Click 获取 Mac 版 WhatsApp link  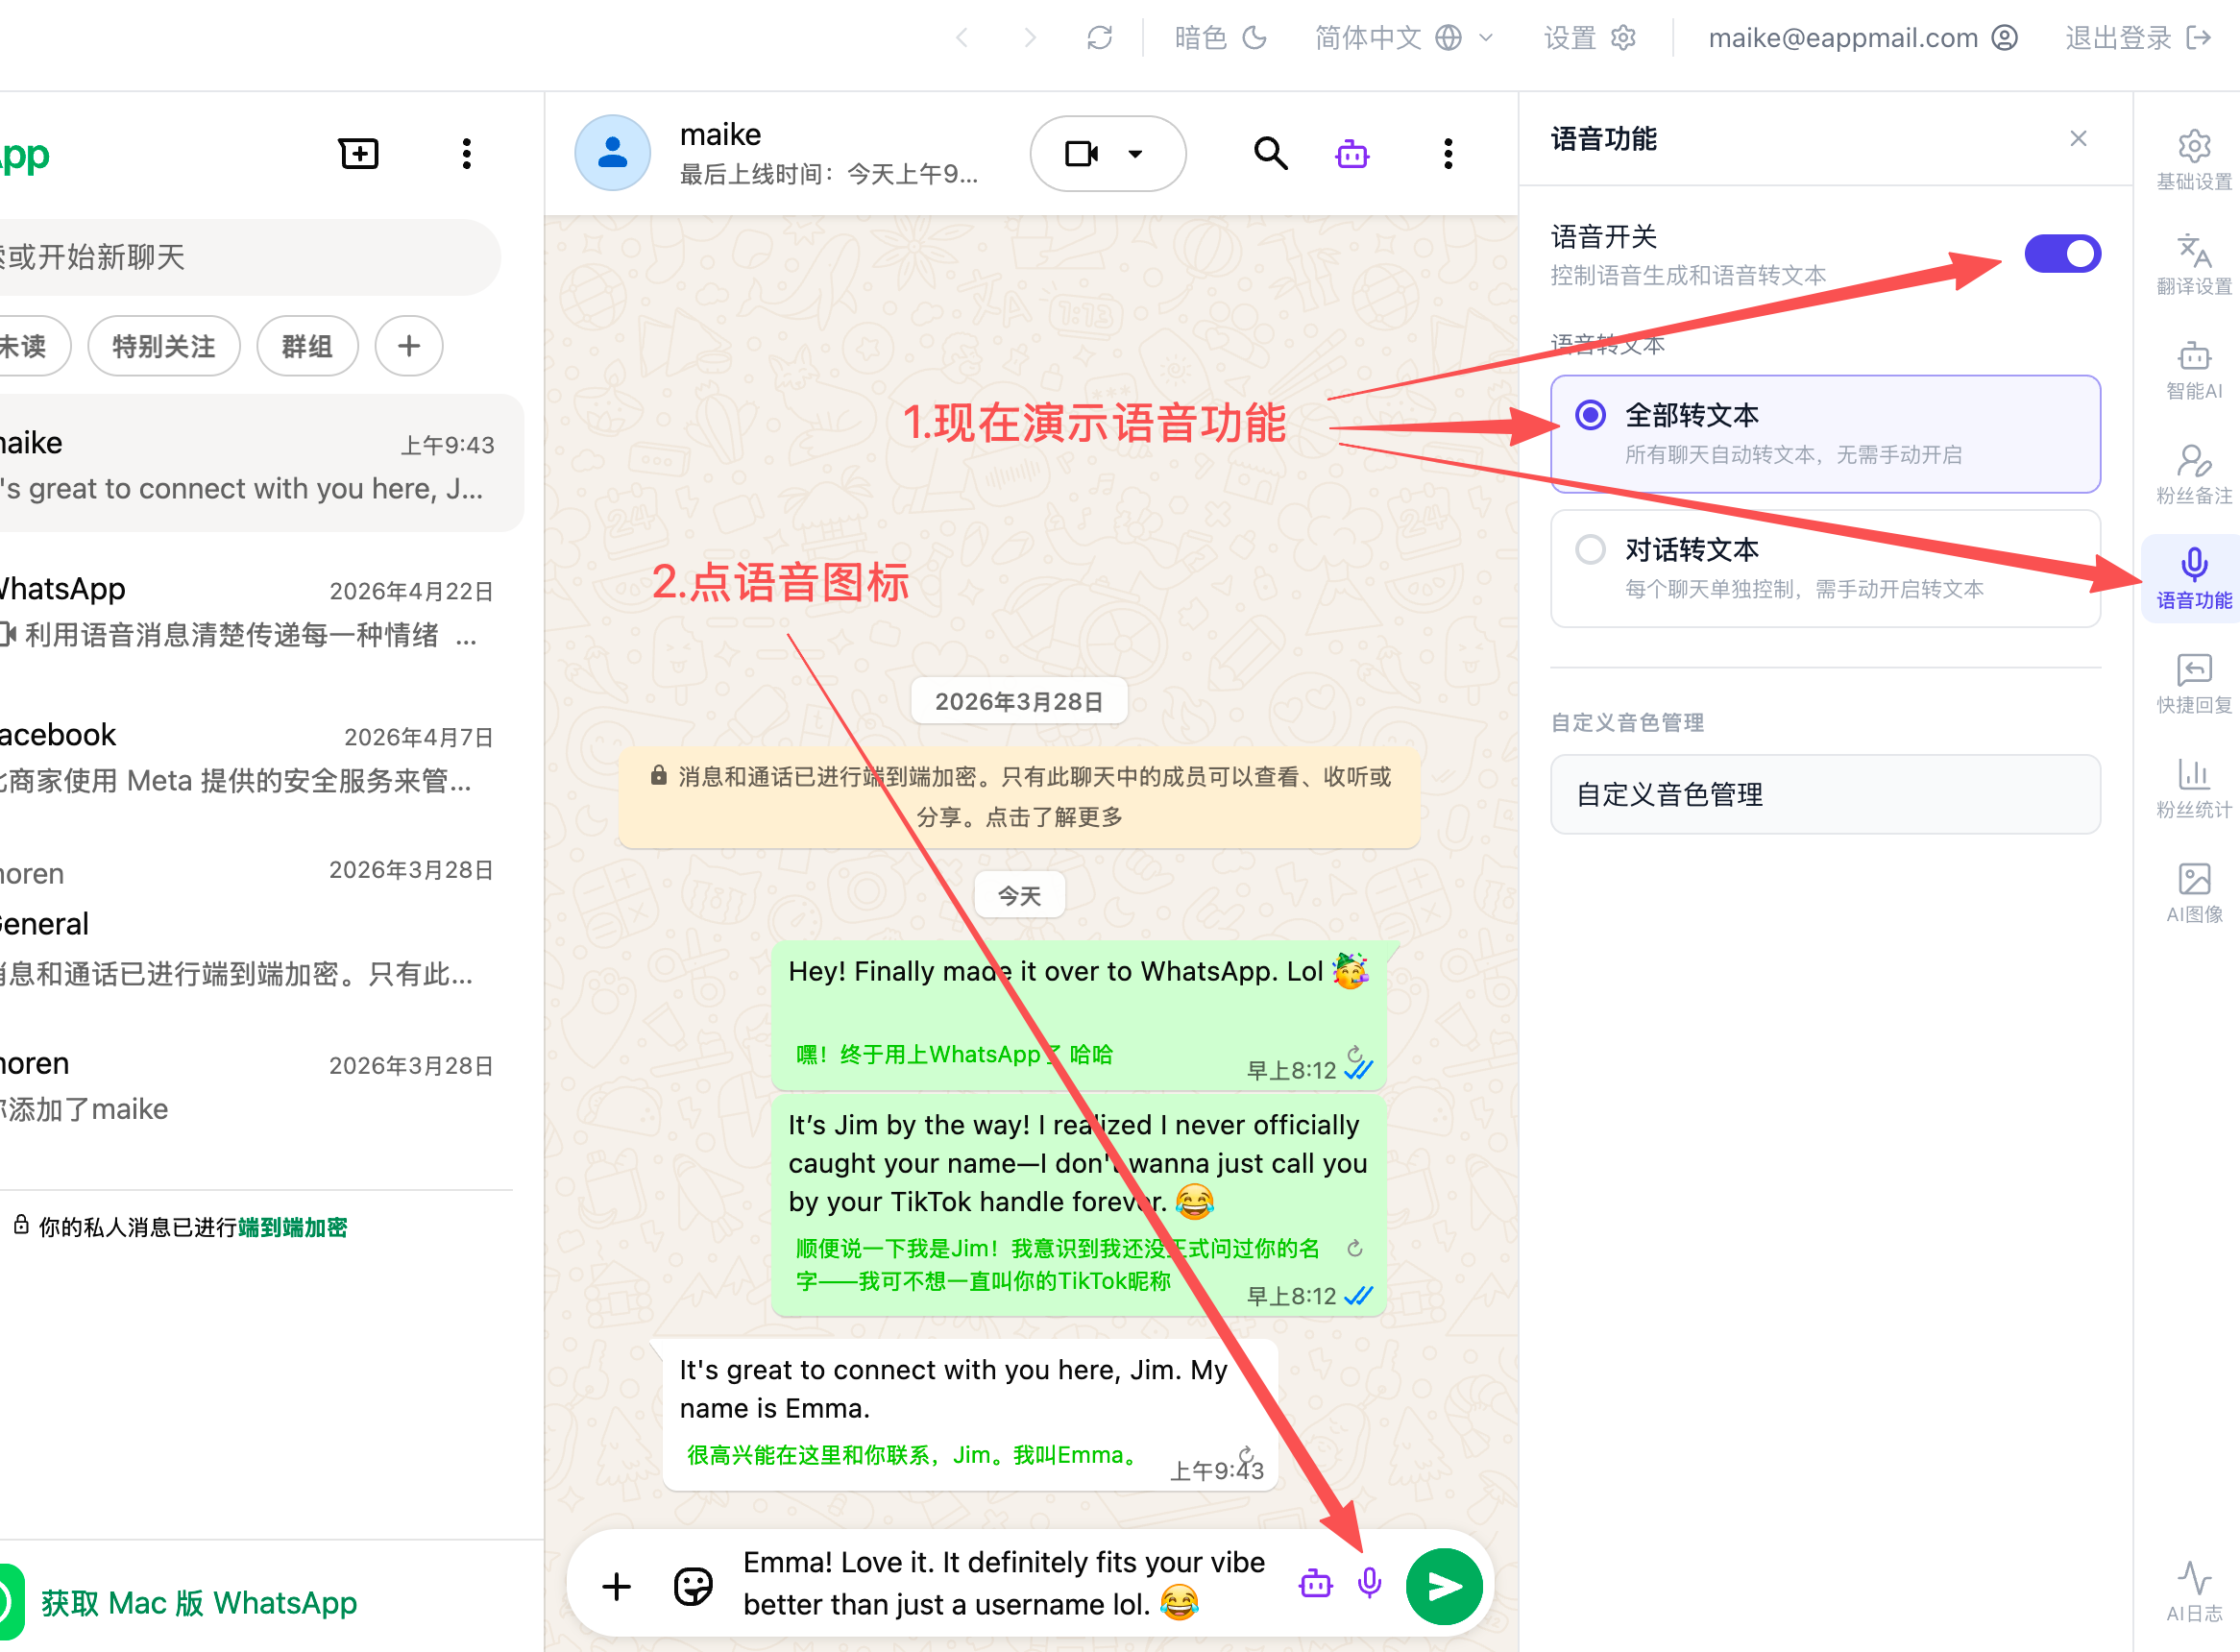click(198, 1603)
